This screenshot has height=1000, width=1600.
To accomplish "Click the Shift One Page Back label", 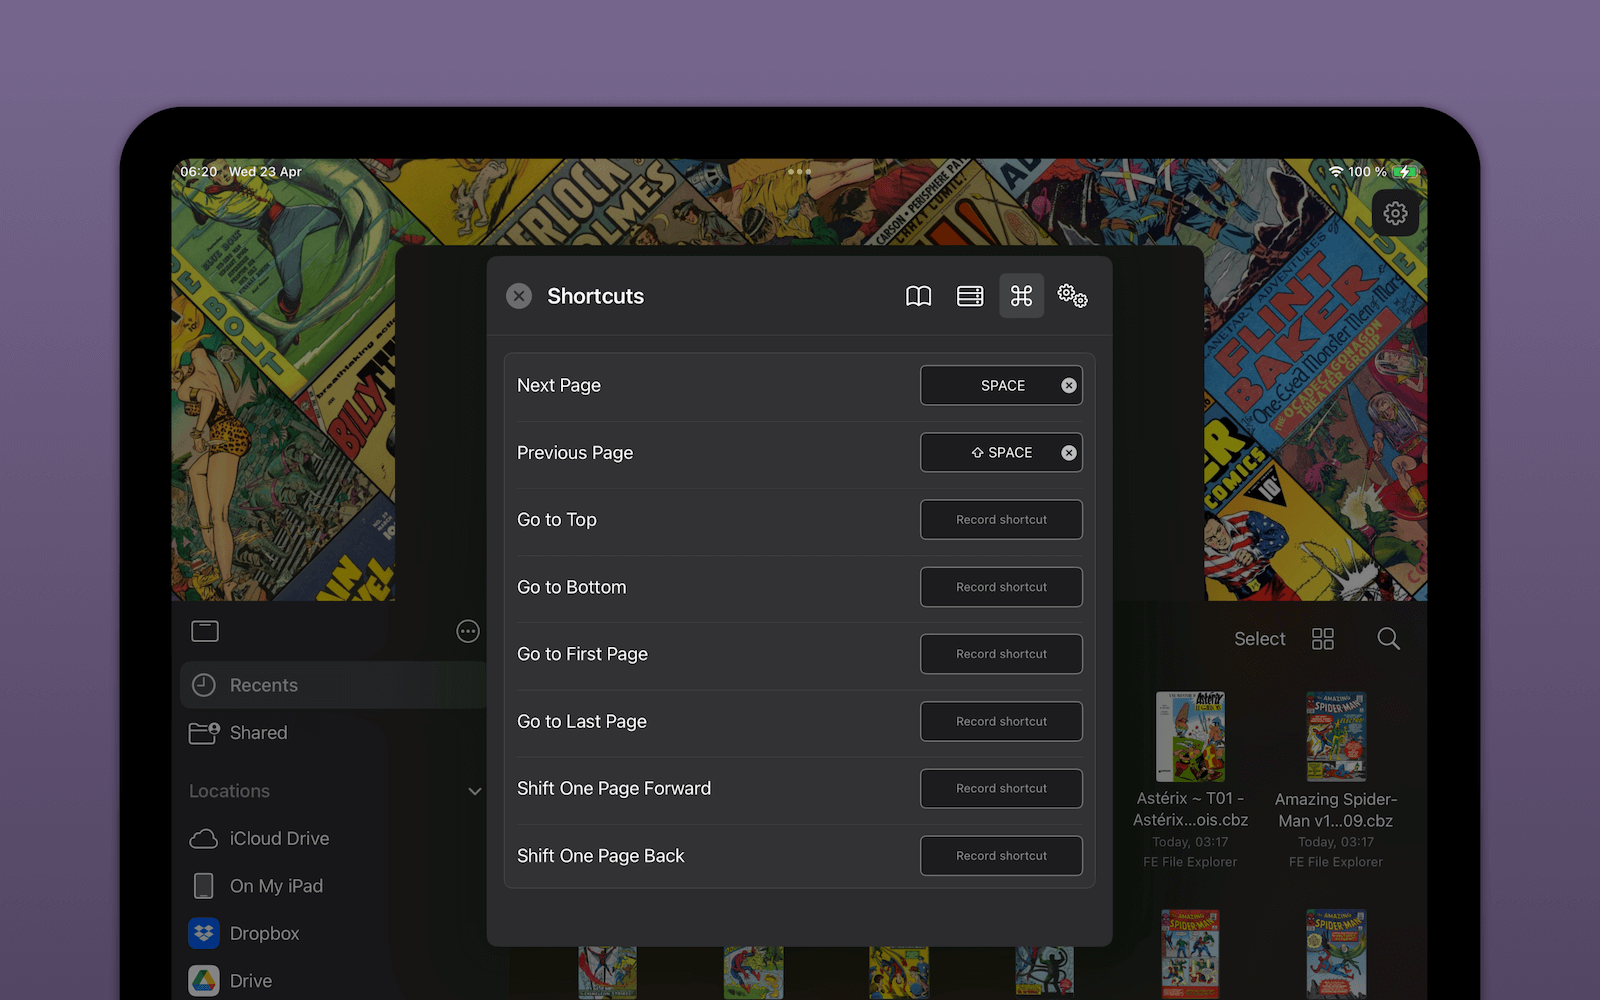I will pyautogui.click(x=601, y=856).
